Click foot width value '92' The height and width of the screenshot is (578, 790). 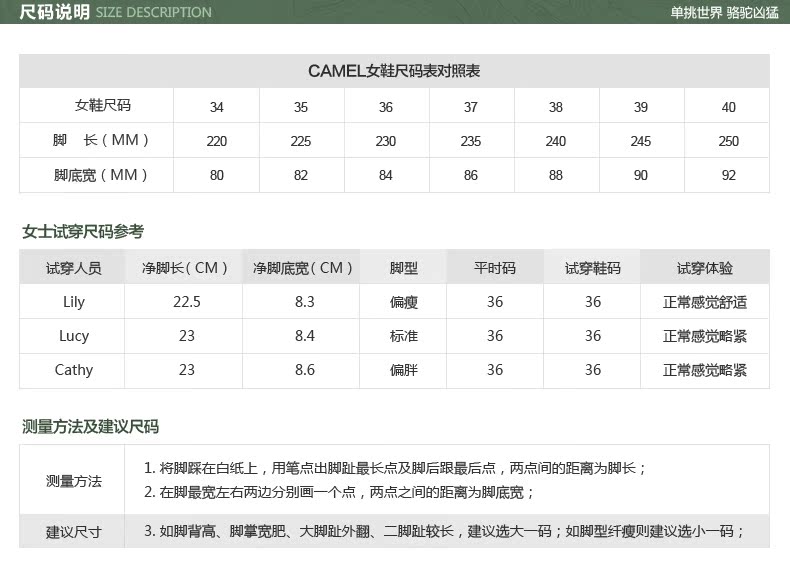point(729,175)
